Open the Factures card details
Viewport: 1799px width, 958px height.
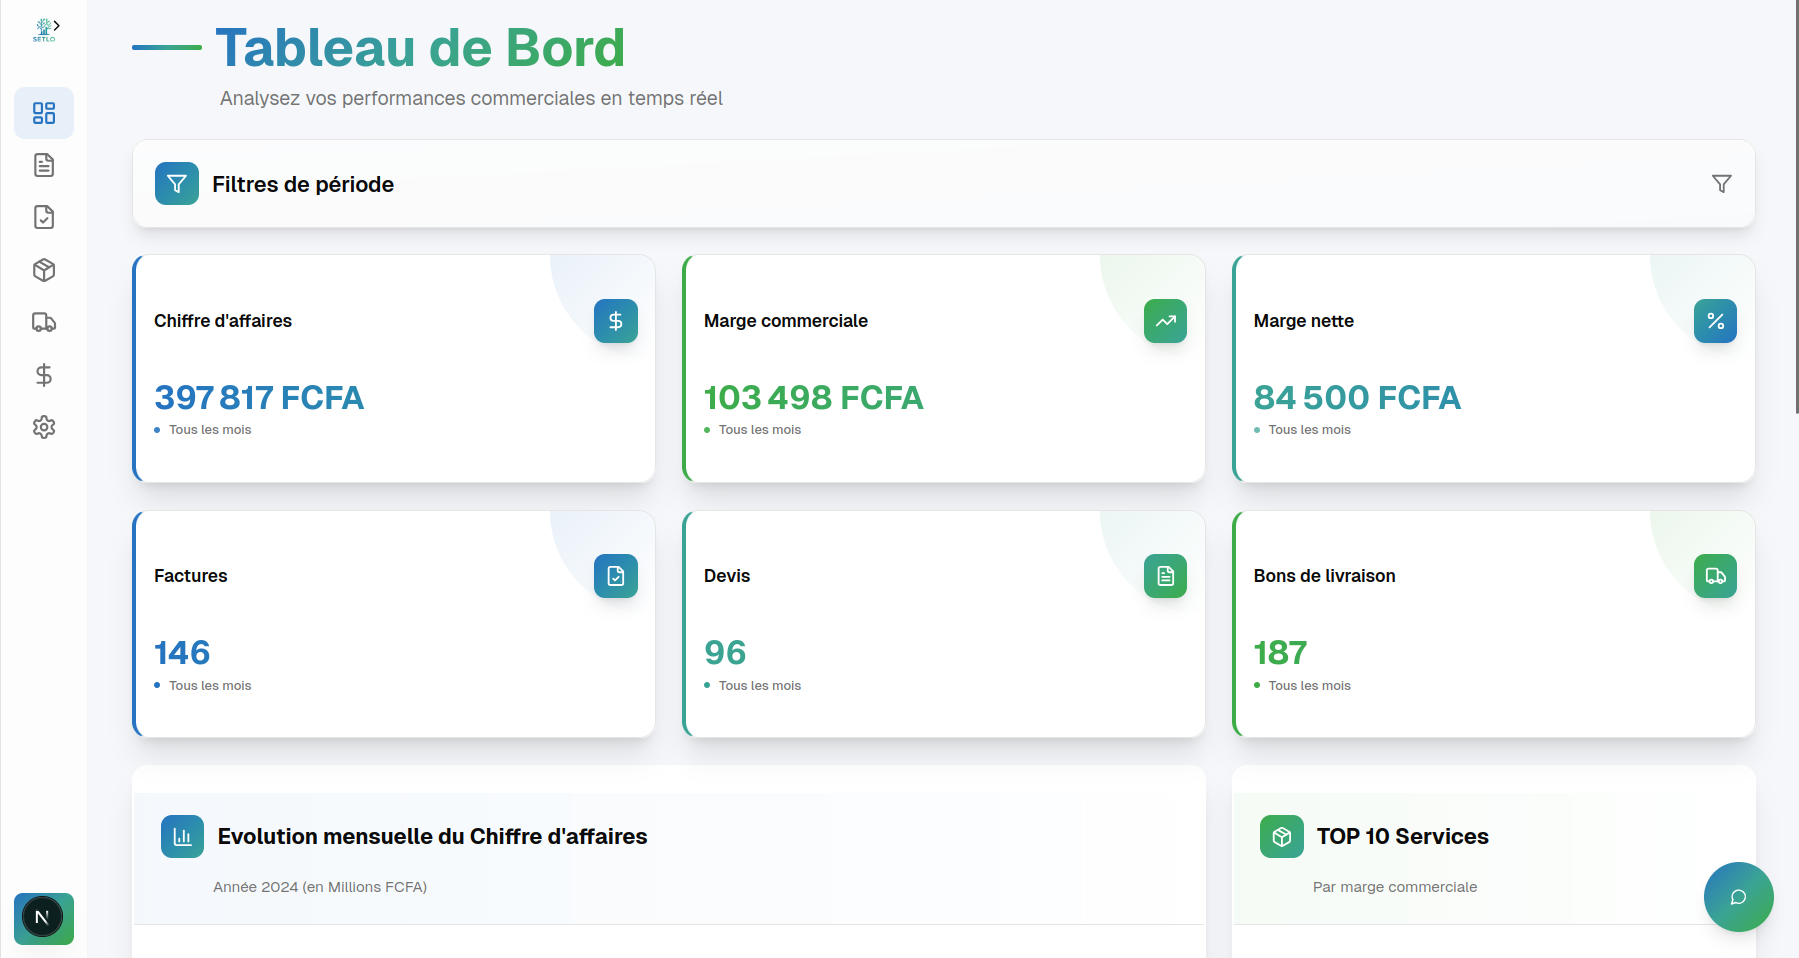click(x=393, y=624)
